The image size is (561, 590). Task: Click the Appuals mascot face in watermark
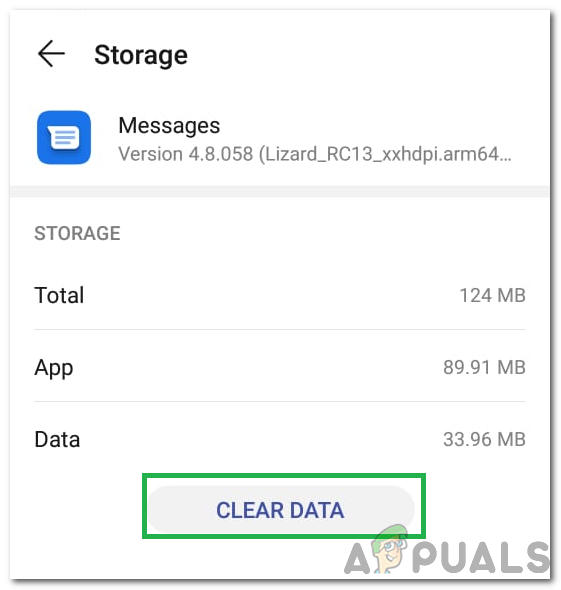391,548
